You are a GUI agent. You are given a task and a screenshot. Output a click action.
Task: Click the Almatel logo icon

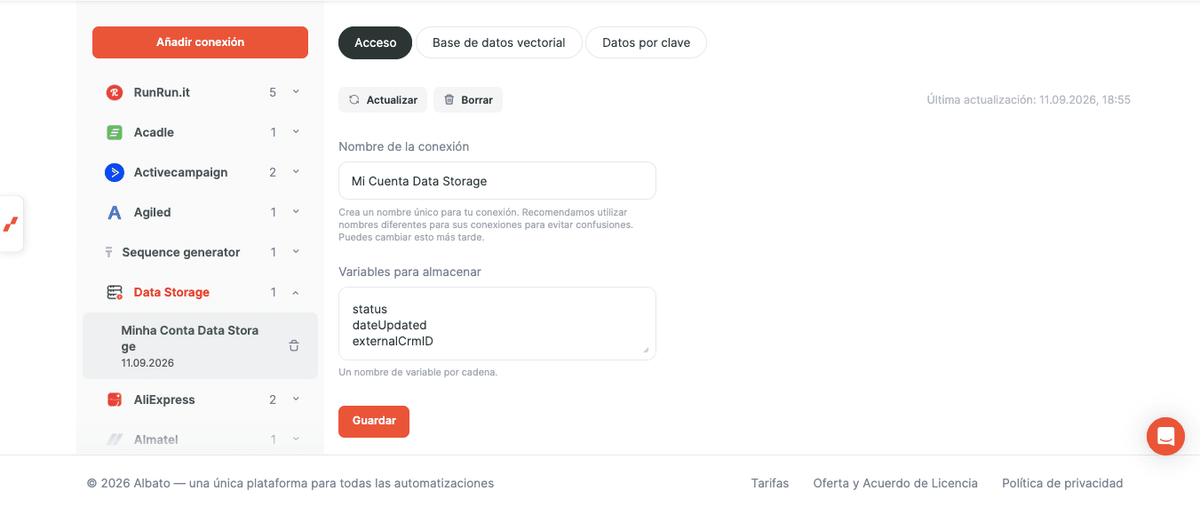pyautogui.click(x=114, y=439)
